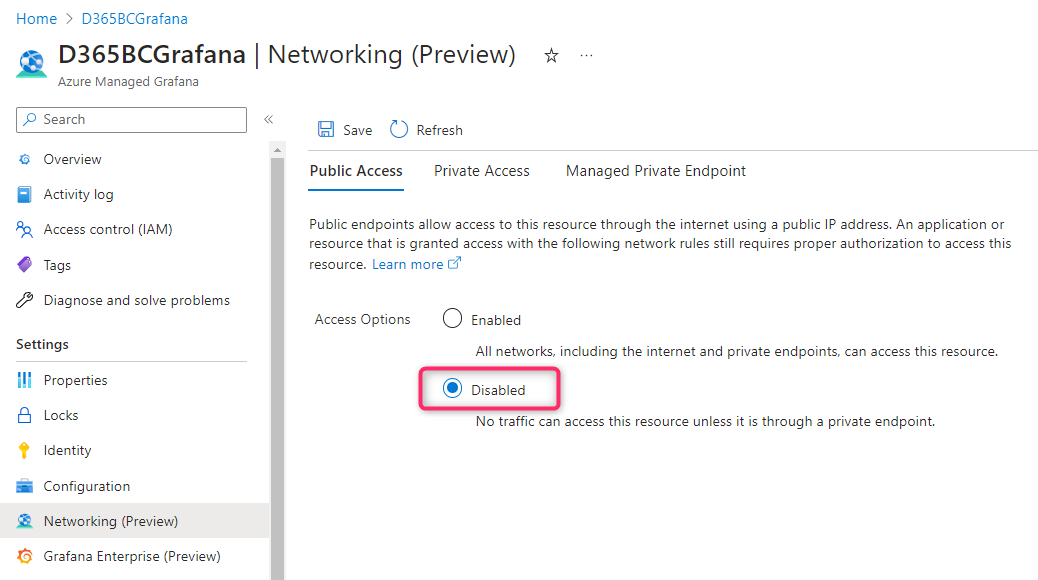Go to Home in breadcrumb
The width and height of the screenshot is (1038, 580).
tap(36, 19)
